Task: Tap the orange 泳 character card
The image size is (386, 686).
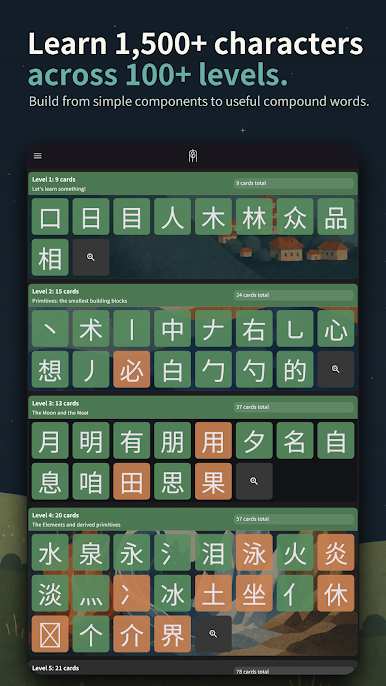Action: point(254,553)
